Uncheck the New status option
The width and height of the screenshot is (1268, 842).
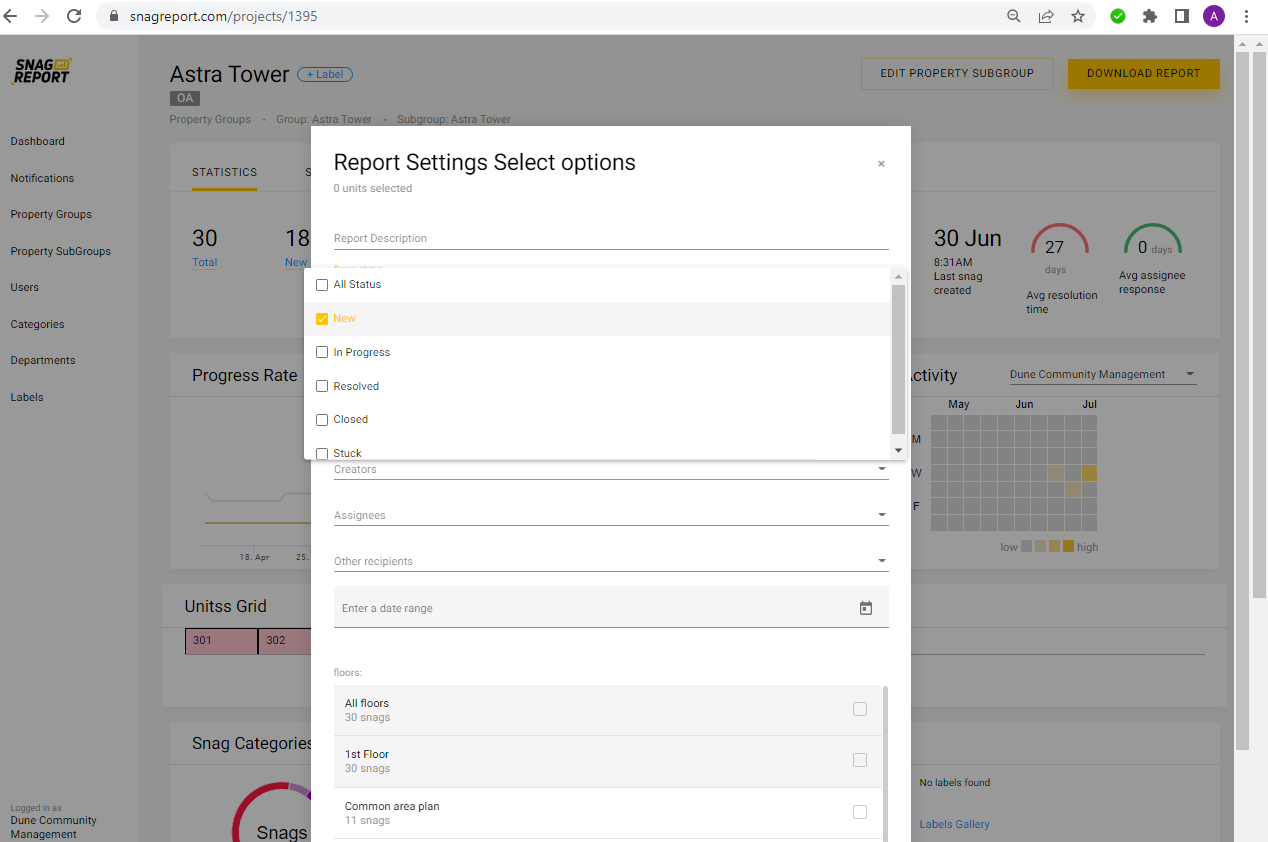coord(322,319)
